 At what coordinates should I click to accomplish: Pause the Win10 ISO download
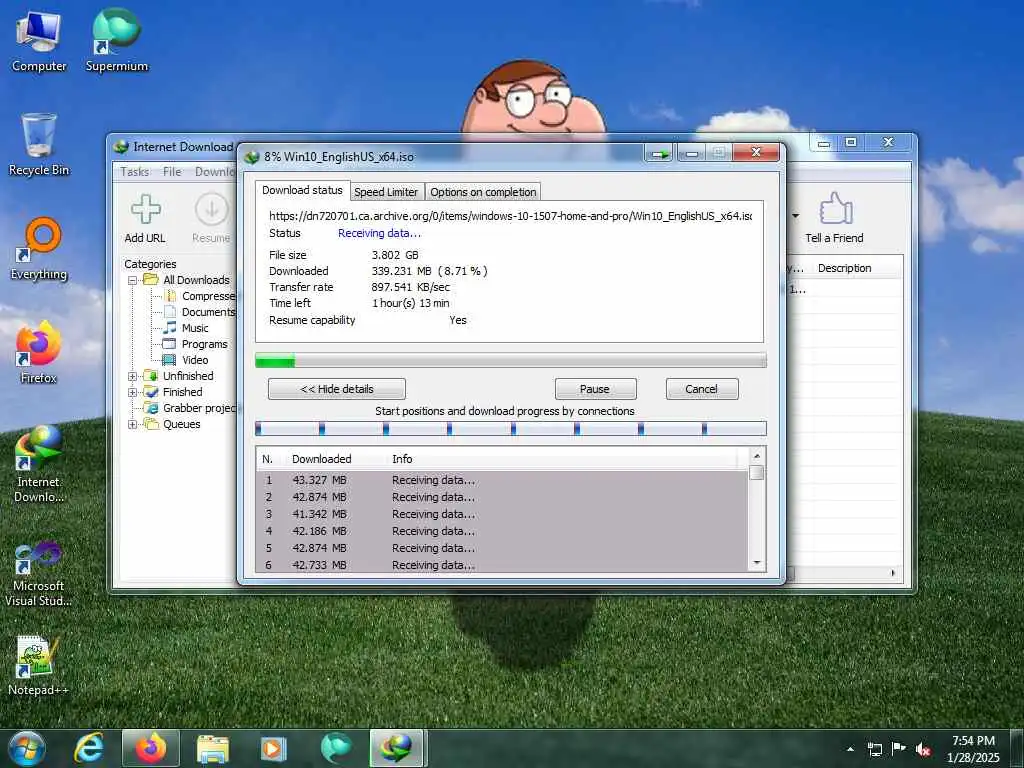click(595, 389)
